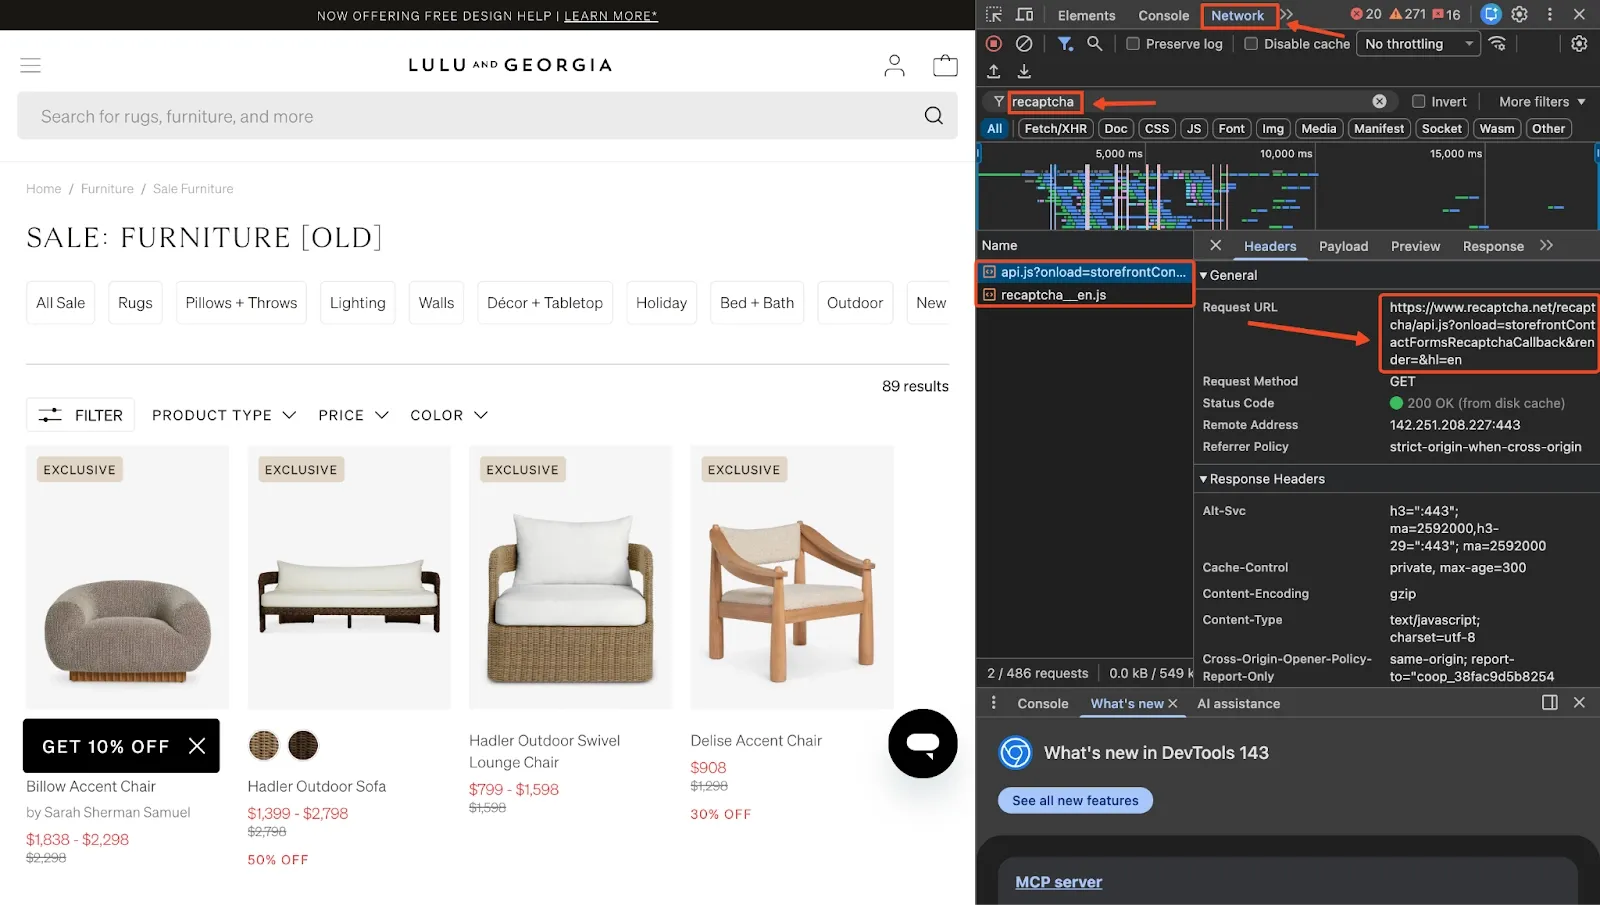1600x905 pixels.
Task: Open the chat bubble widget
Action: (922, 743)
